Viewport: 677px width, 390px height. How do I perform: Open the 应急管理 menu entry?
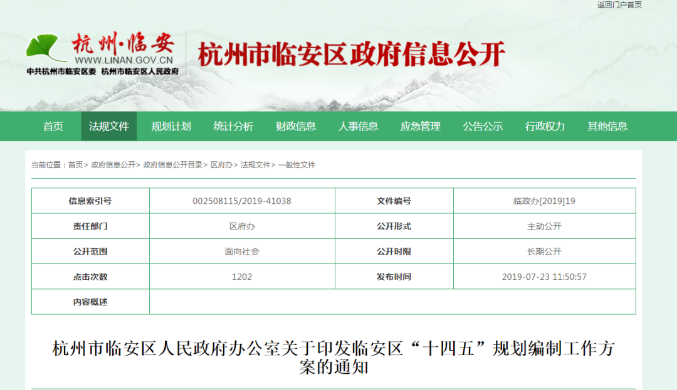click(420, 126)
